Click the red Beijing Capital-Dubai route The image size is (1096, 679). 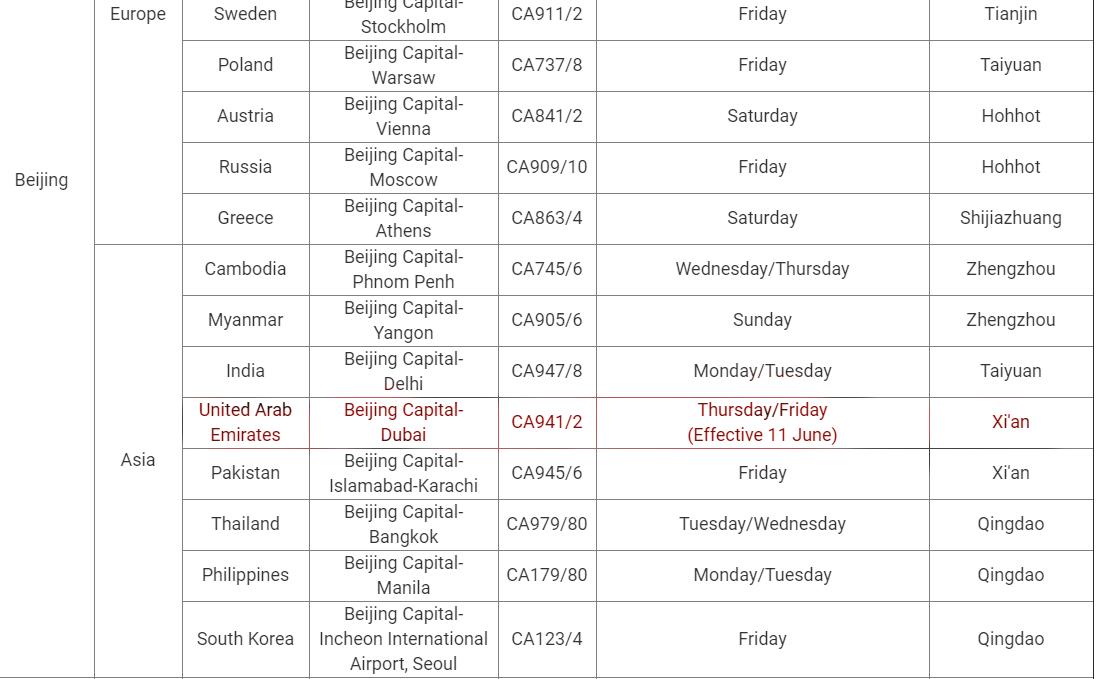click(x=403, y=422)
